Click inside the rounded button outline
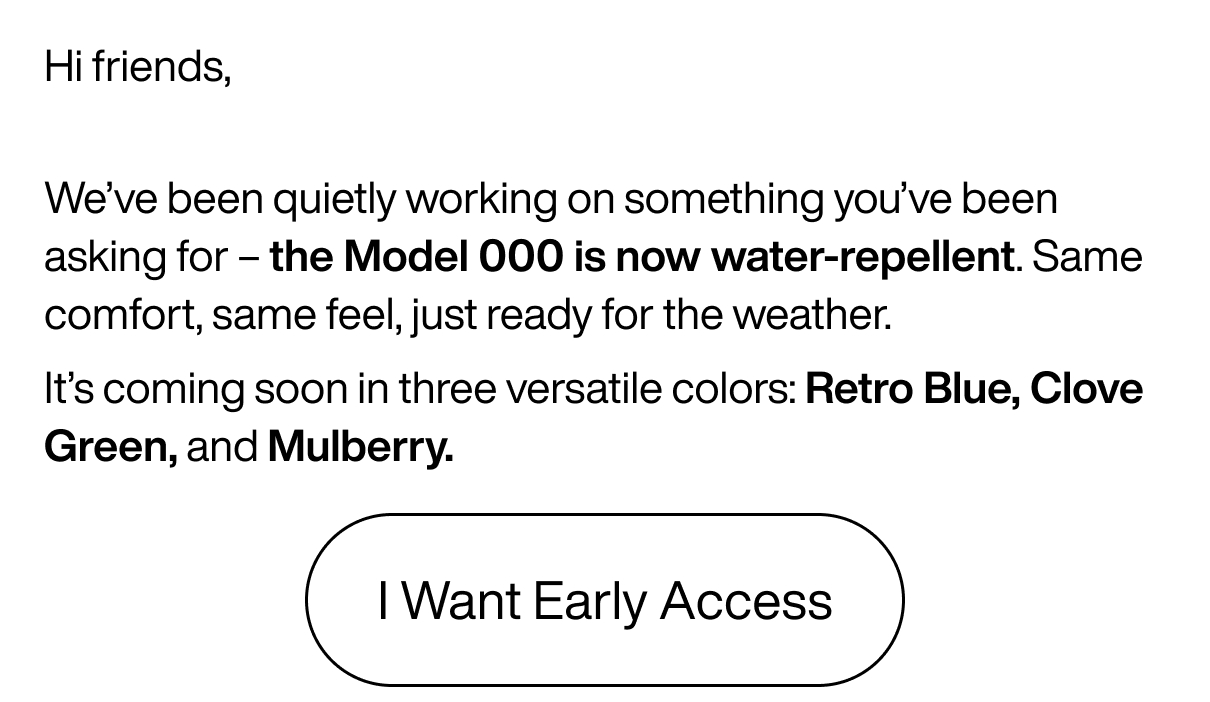This screenshot has height=702, width=1210. coord(604,599)
